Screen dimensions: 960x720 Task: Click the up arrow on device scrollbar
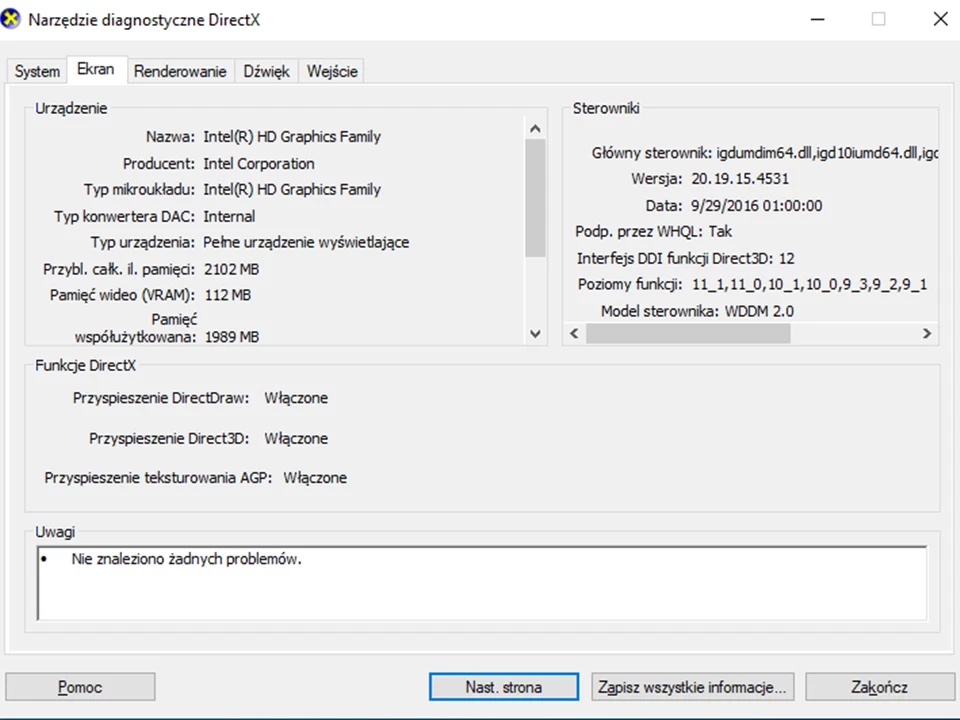tap(535, 128)
